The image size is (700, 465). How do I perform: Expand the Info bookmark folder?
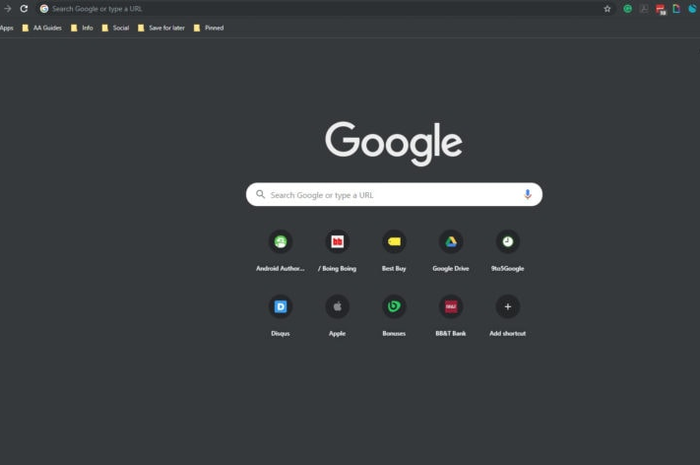[82, 28]
